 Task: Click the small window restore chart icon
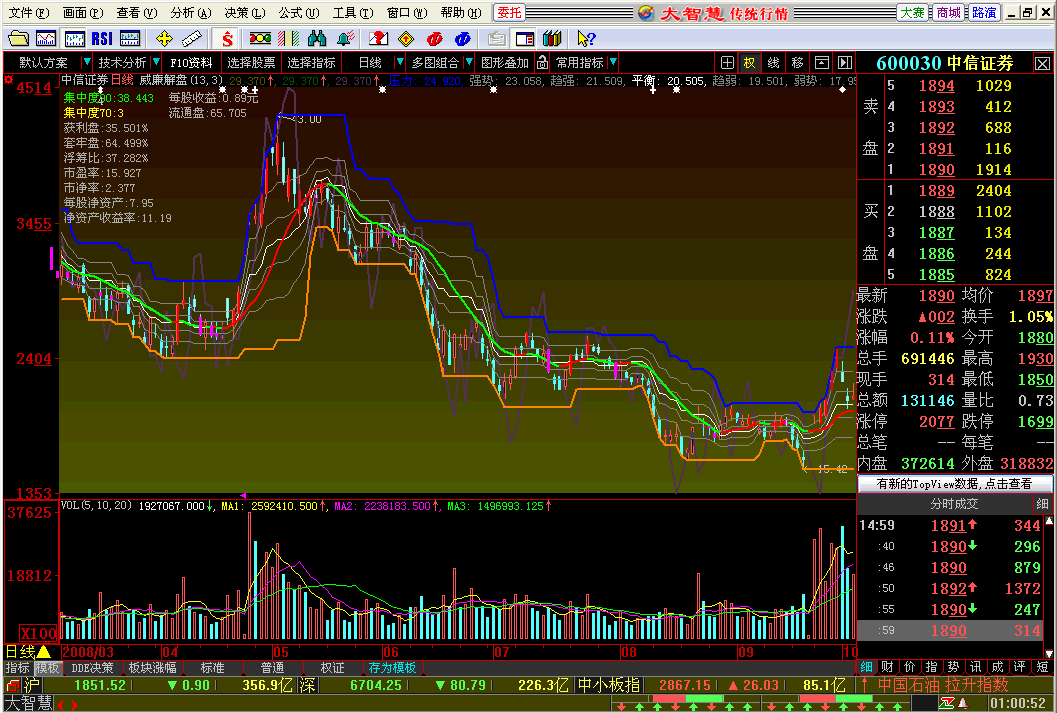(x=822, y=63)
